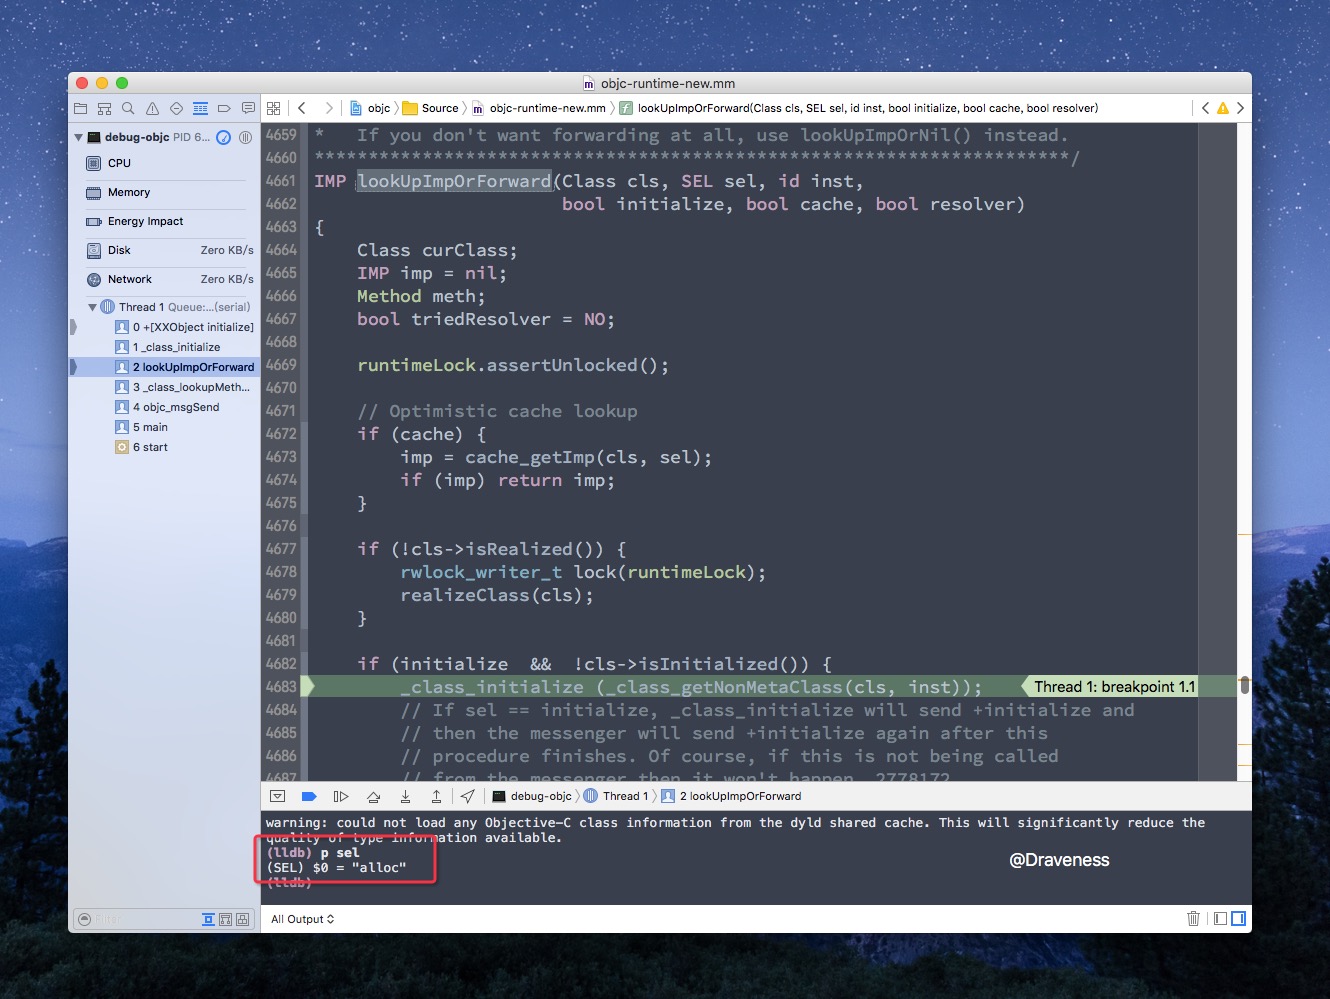Step out of the current function
Image resolution: width=1330 pixels, height=999 pixels.
(x=436, y=796)
